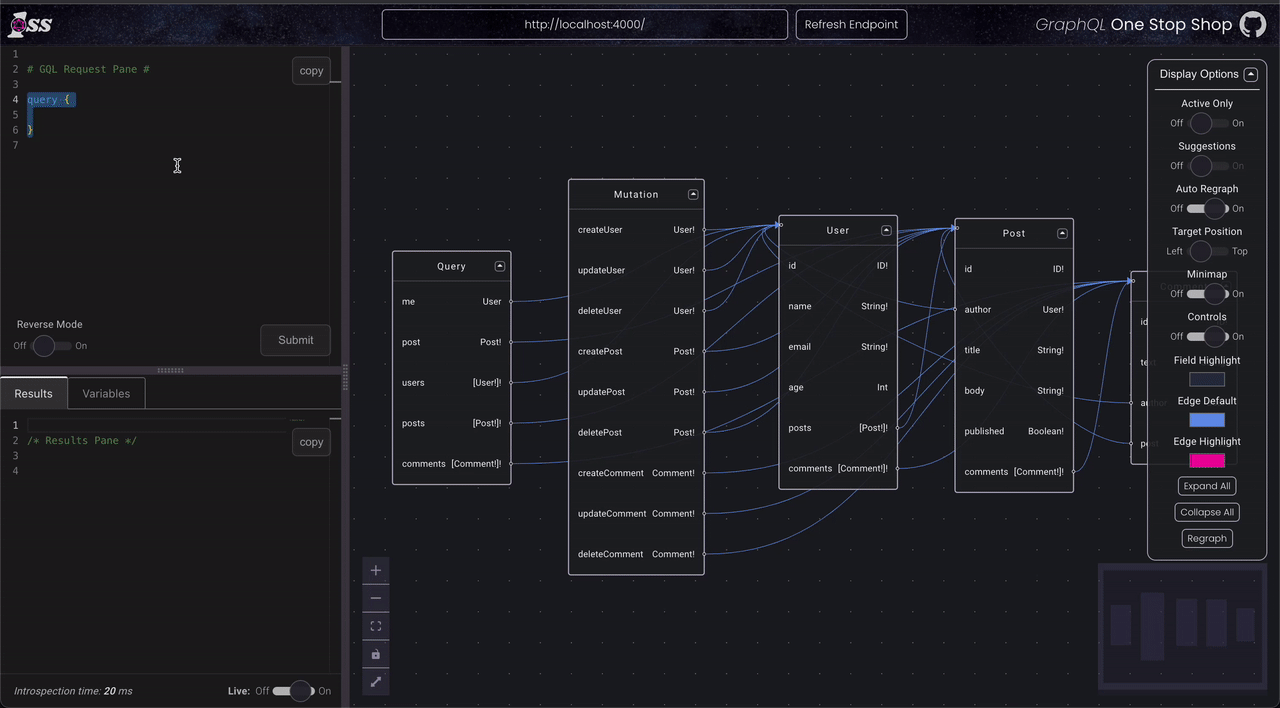1280x708 pixels.
Task: Click the Refresh Endpoint button
Action: [851, 25]
